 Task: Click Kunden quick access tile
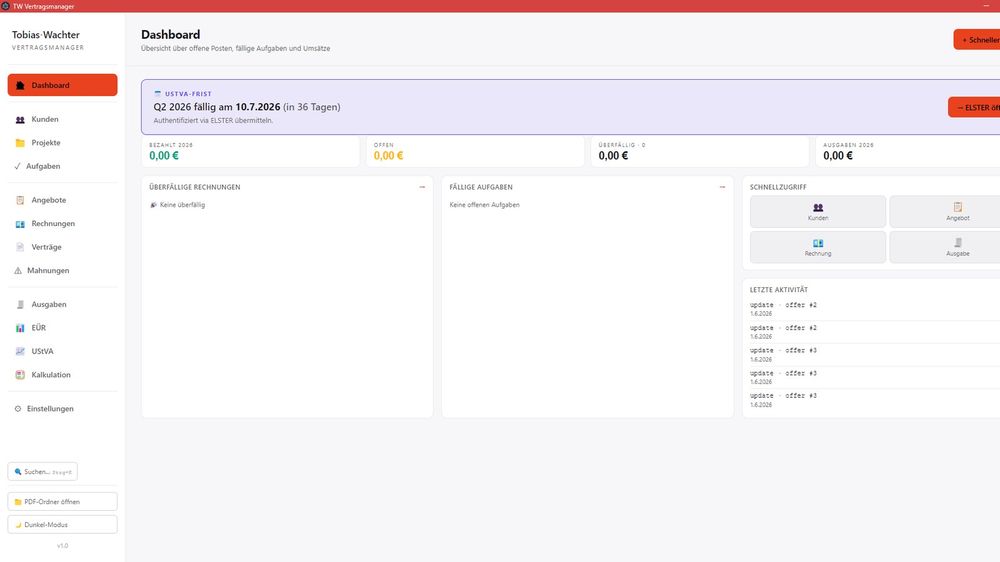(x=818, y=212)
